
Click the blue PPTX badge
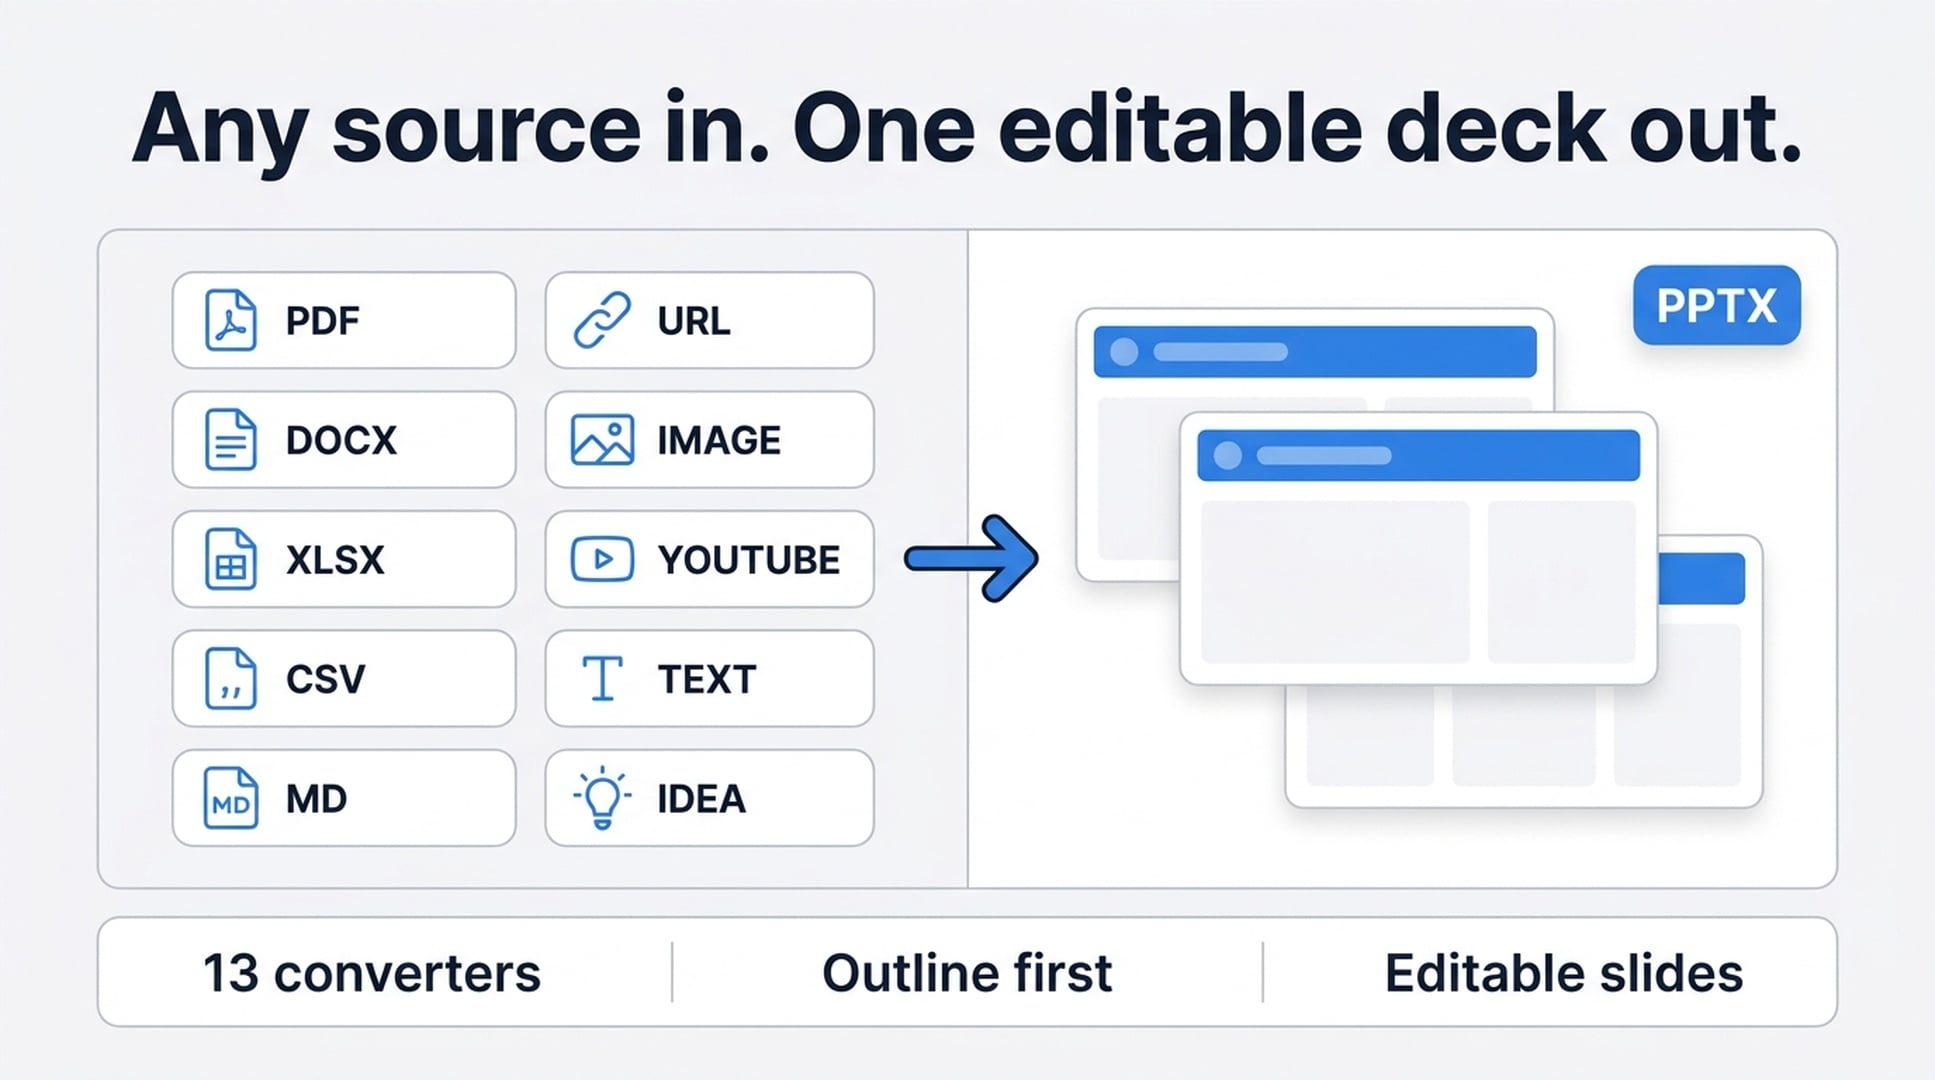coord(1717,305)
